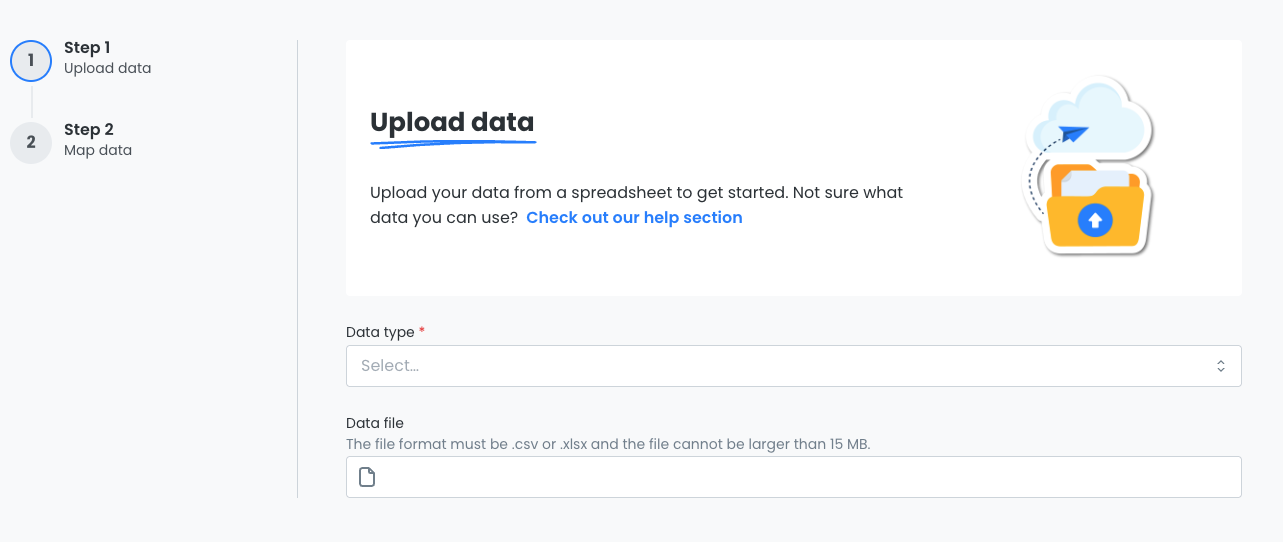1283x542 pixels.
Task: Click "Upload data" step description in sidebar
Action: tap(107, 68)
